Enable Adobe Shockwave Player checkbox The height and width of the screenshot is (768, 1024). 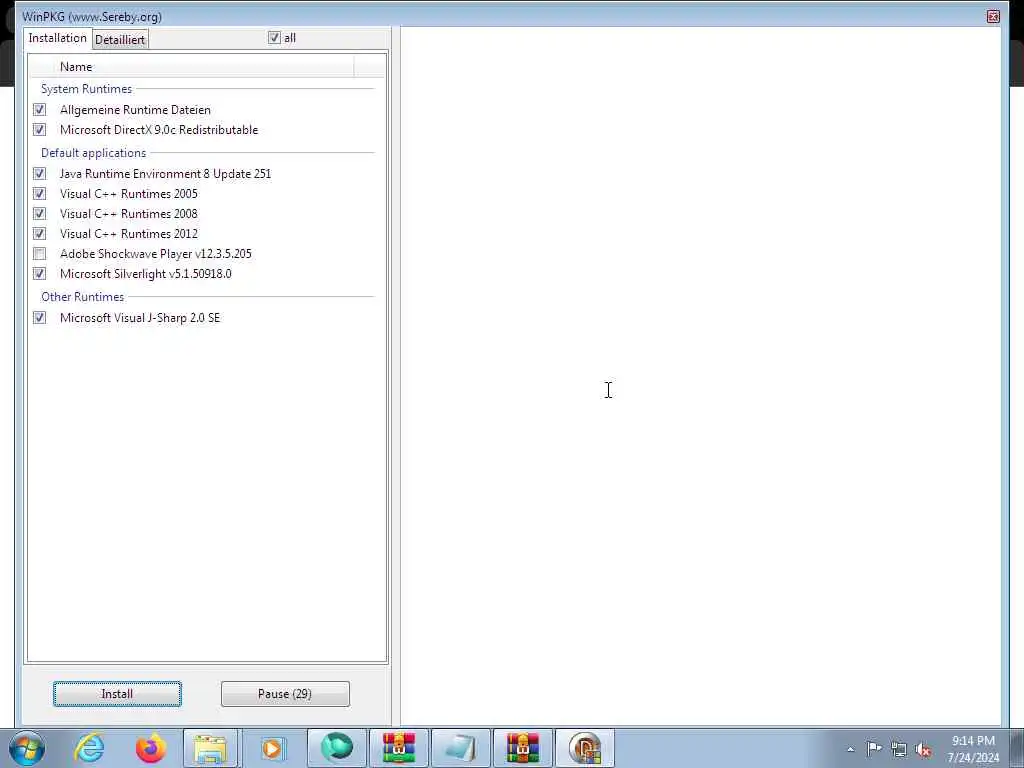(x=40, y=254)
